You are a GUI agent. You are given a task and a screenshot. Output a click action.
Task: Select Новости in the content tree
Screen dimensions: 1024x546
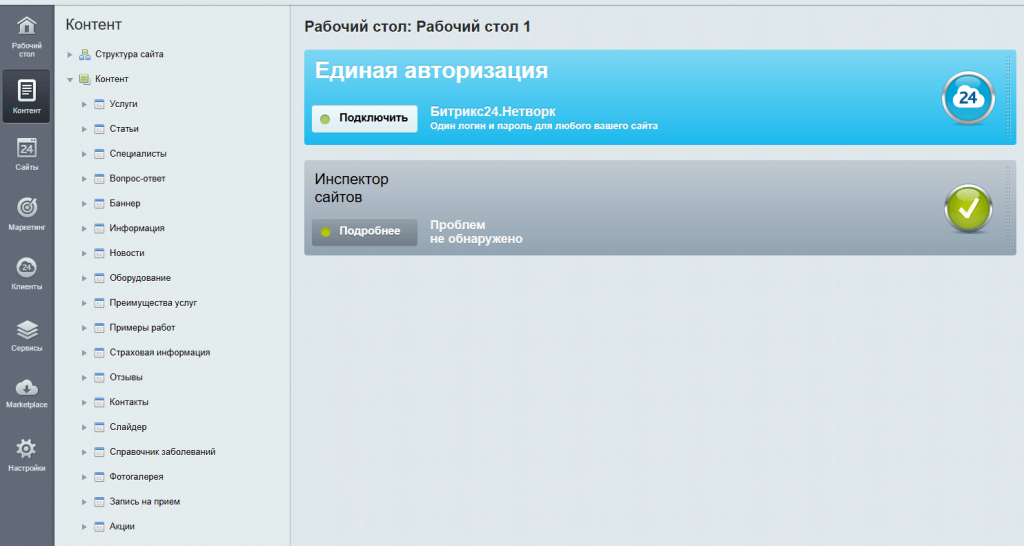pyautogui.click(x=127, y=253)
